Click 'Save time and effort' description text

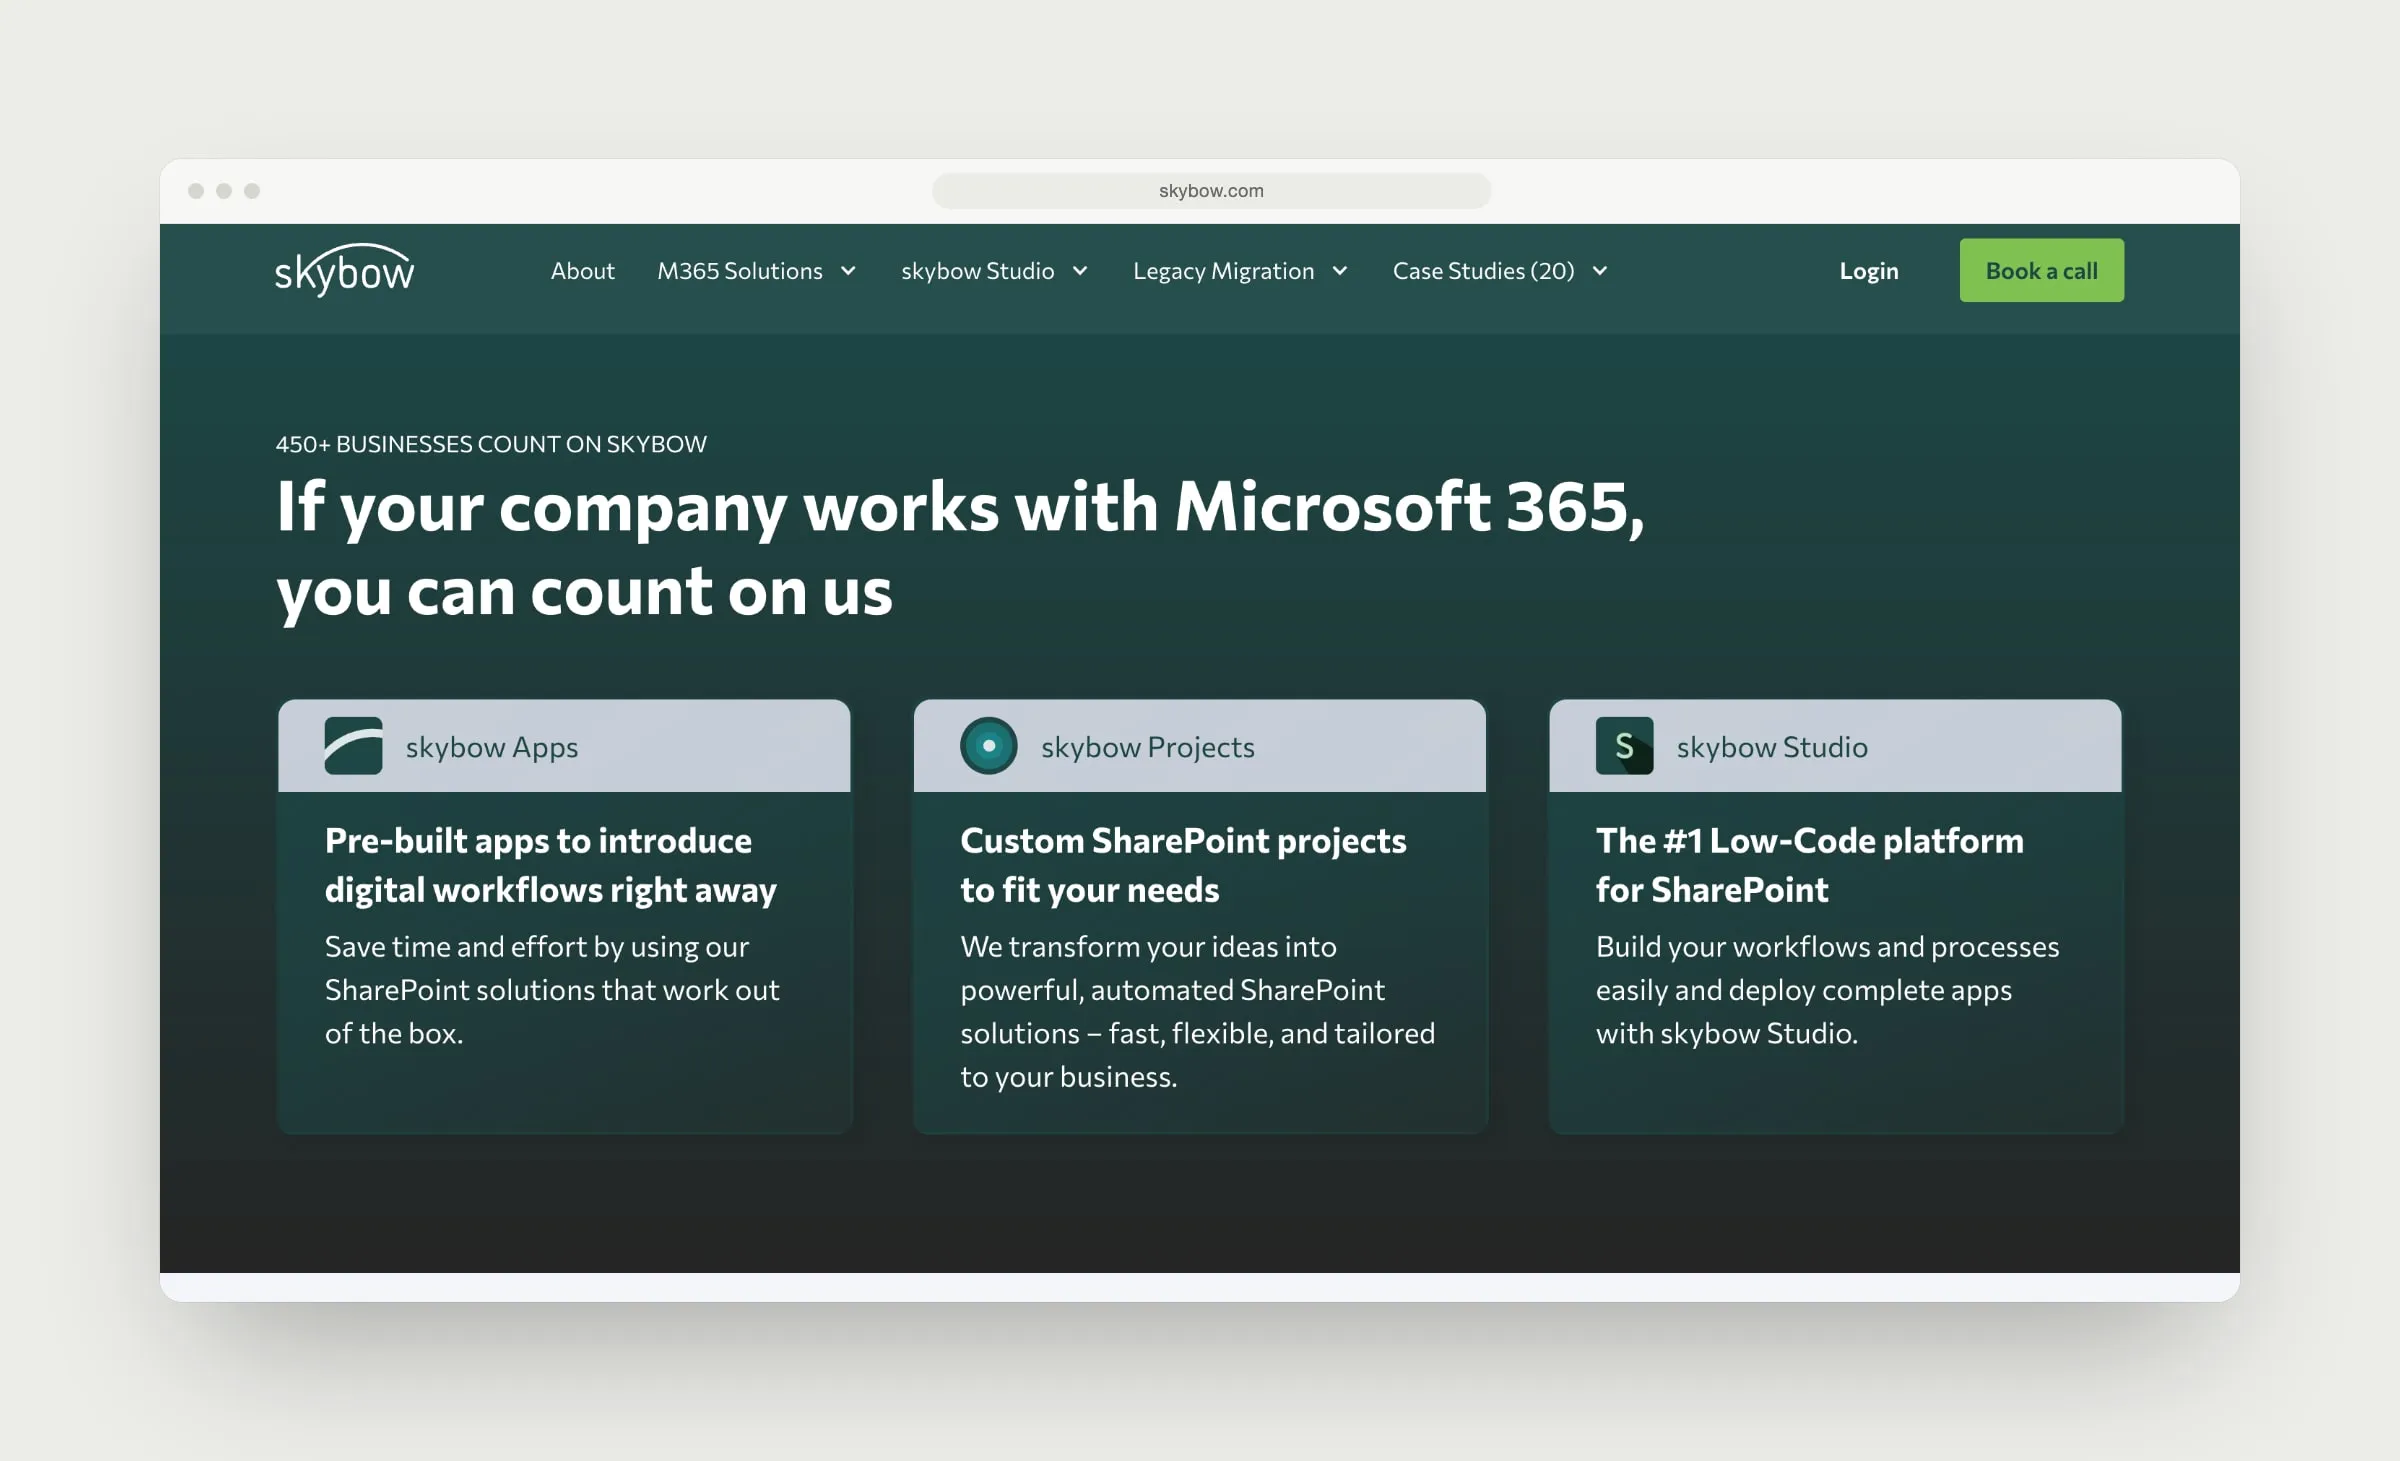[551, 989]
